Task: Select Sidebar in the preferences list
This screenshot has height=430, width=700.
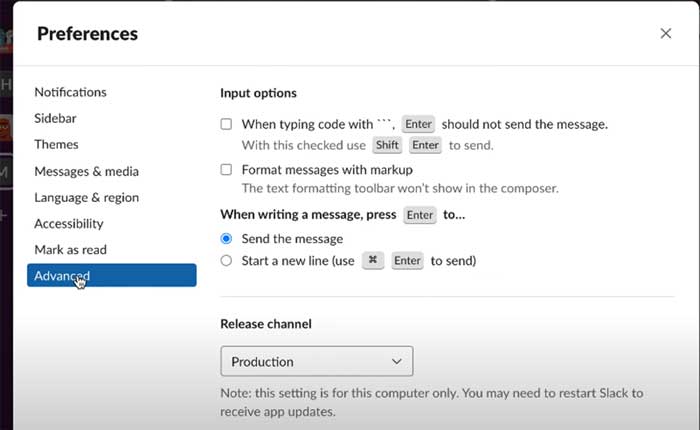Action: (55, 118)
